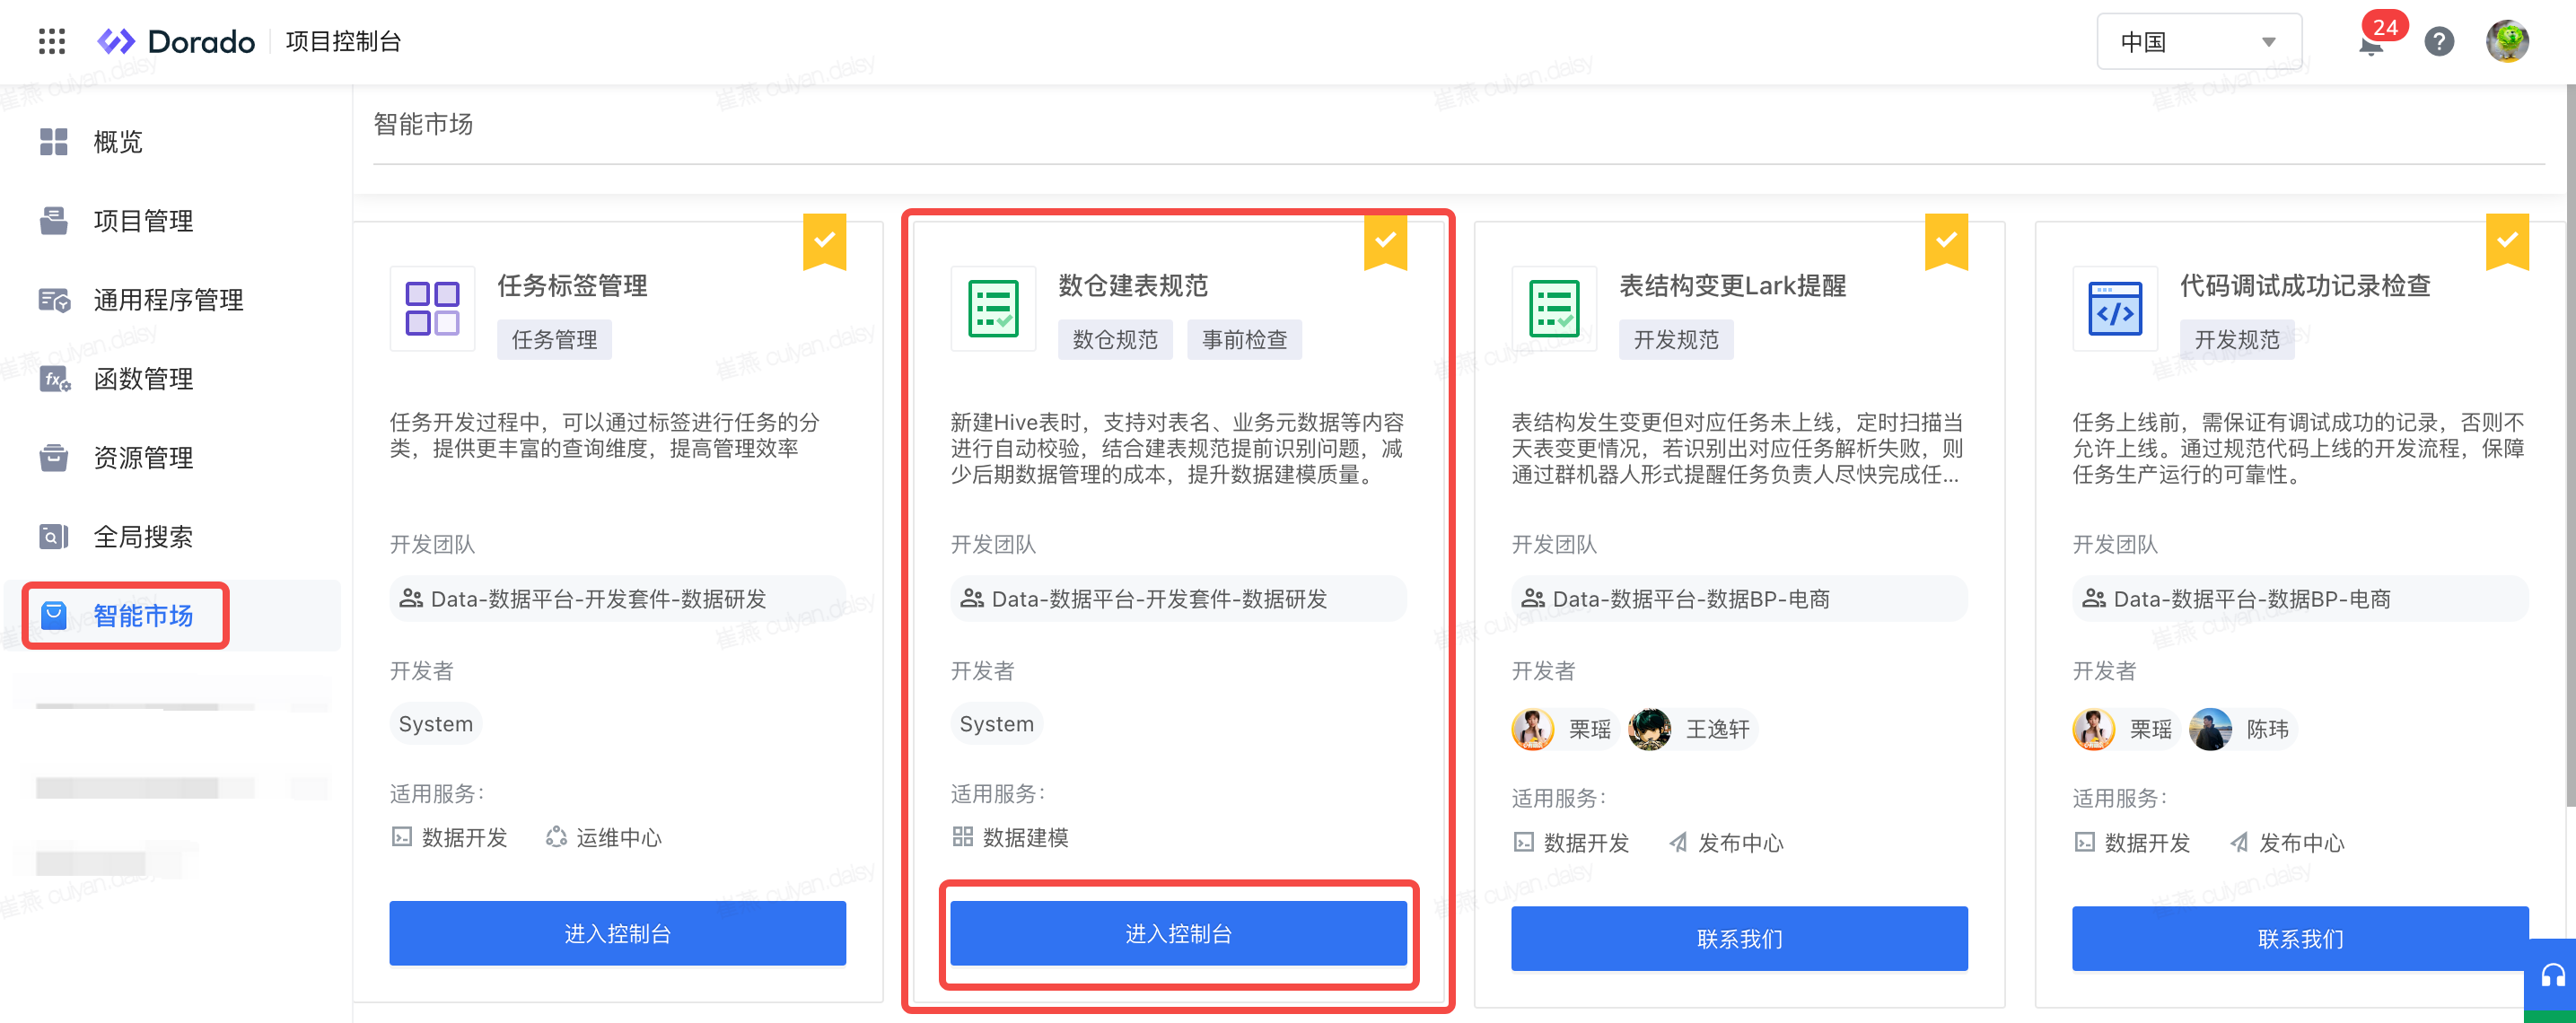Toggle the checkmark ribbon on 表结构变更Lark提醒 card
Screen dimensions: 2576x1023
click(1946, 240)
